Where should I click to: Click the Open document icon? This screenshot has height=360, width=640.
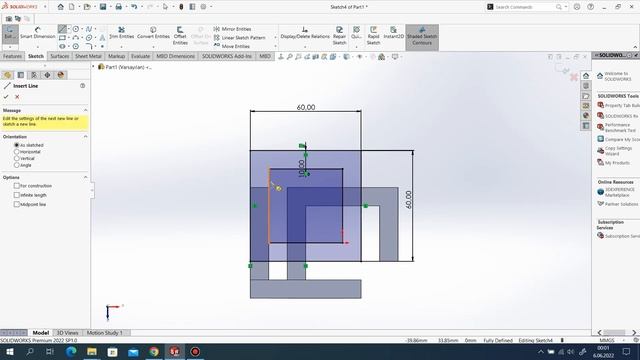tap(87, 7)
